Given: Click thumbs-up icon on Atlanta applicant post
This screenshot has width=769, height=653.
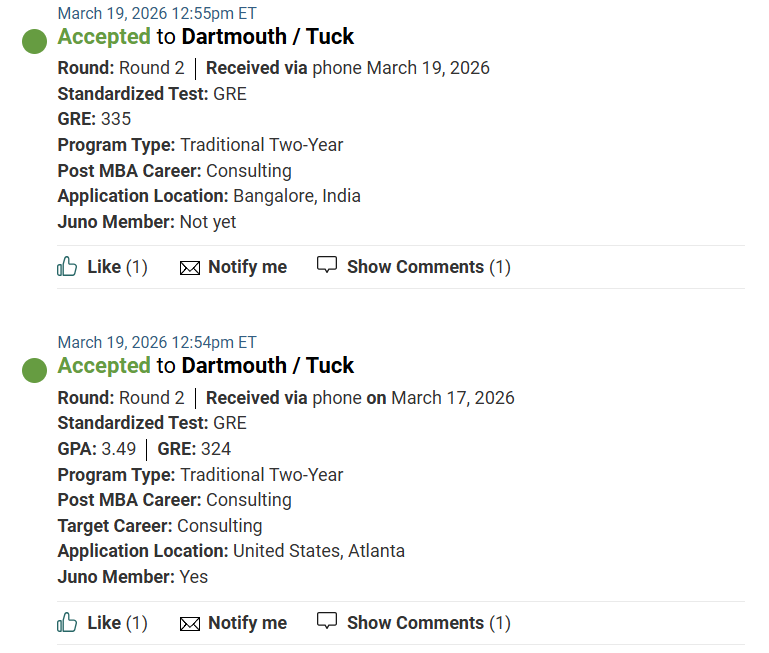Looking at the screenshot, I should click(67, 622).
